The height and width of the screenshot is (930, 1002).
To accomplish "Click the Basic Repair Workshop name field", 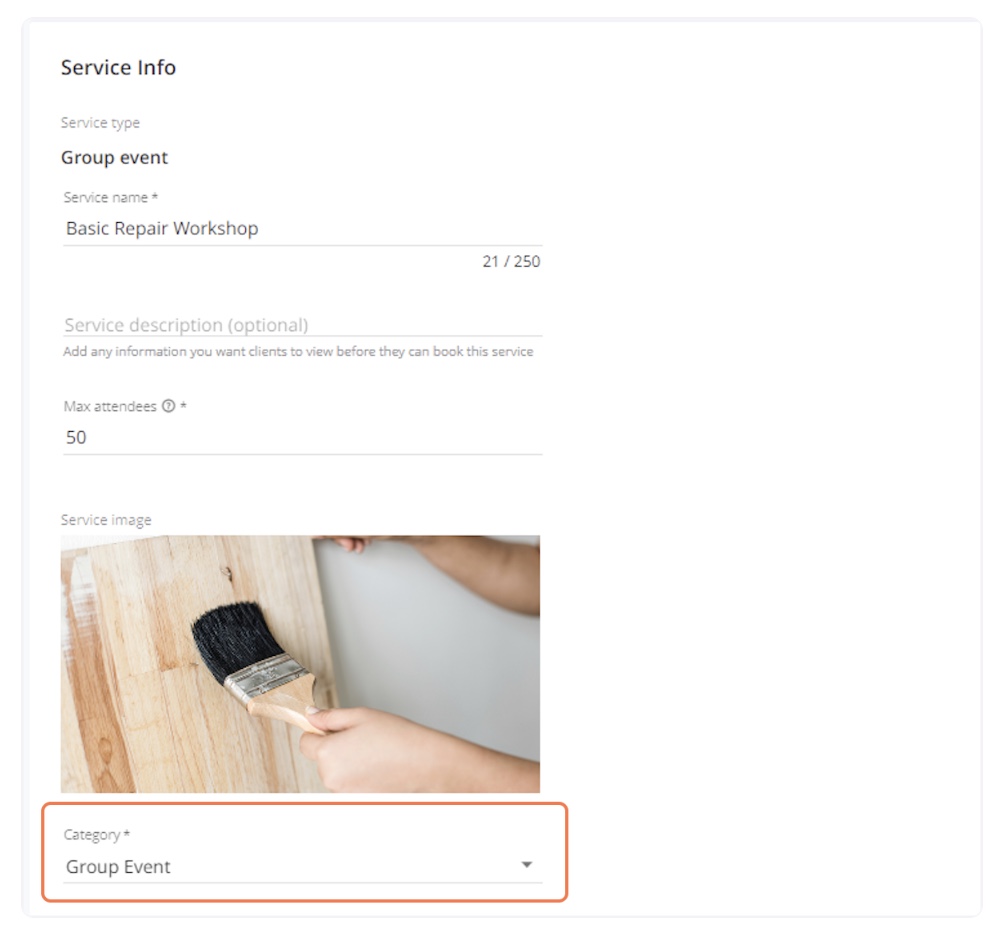I will click(300, 229).
